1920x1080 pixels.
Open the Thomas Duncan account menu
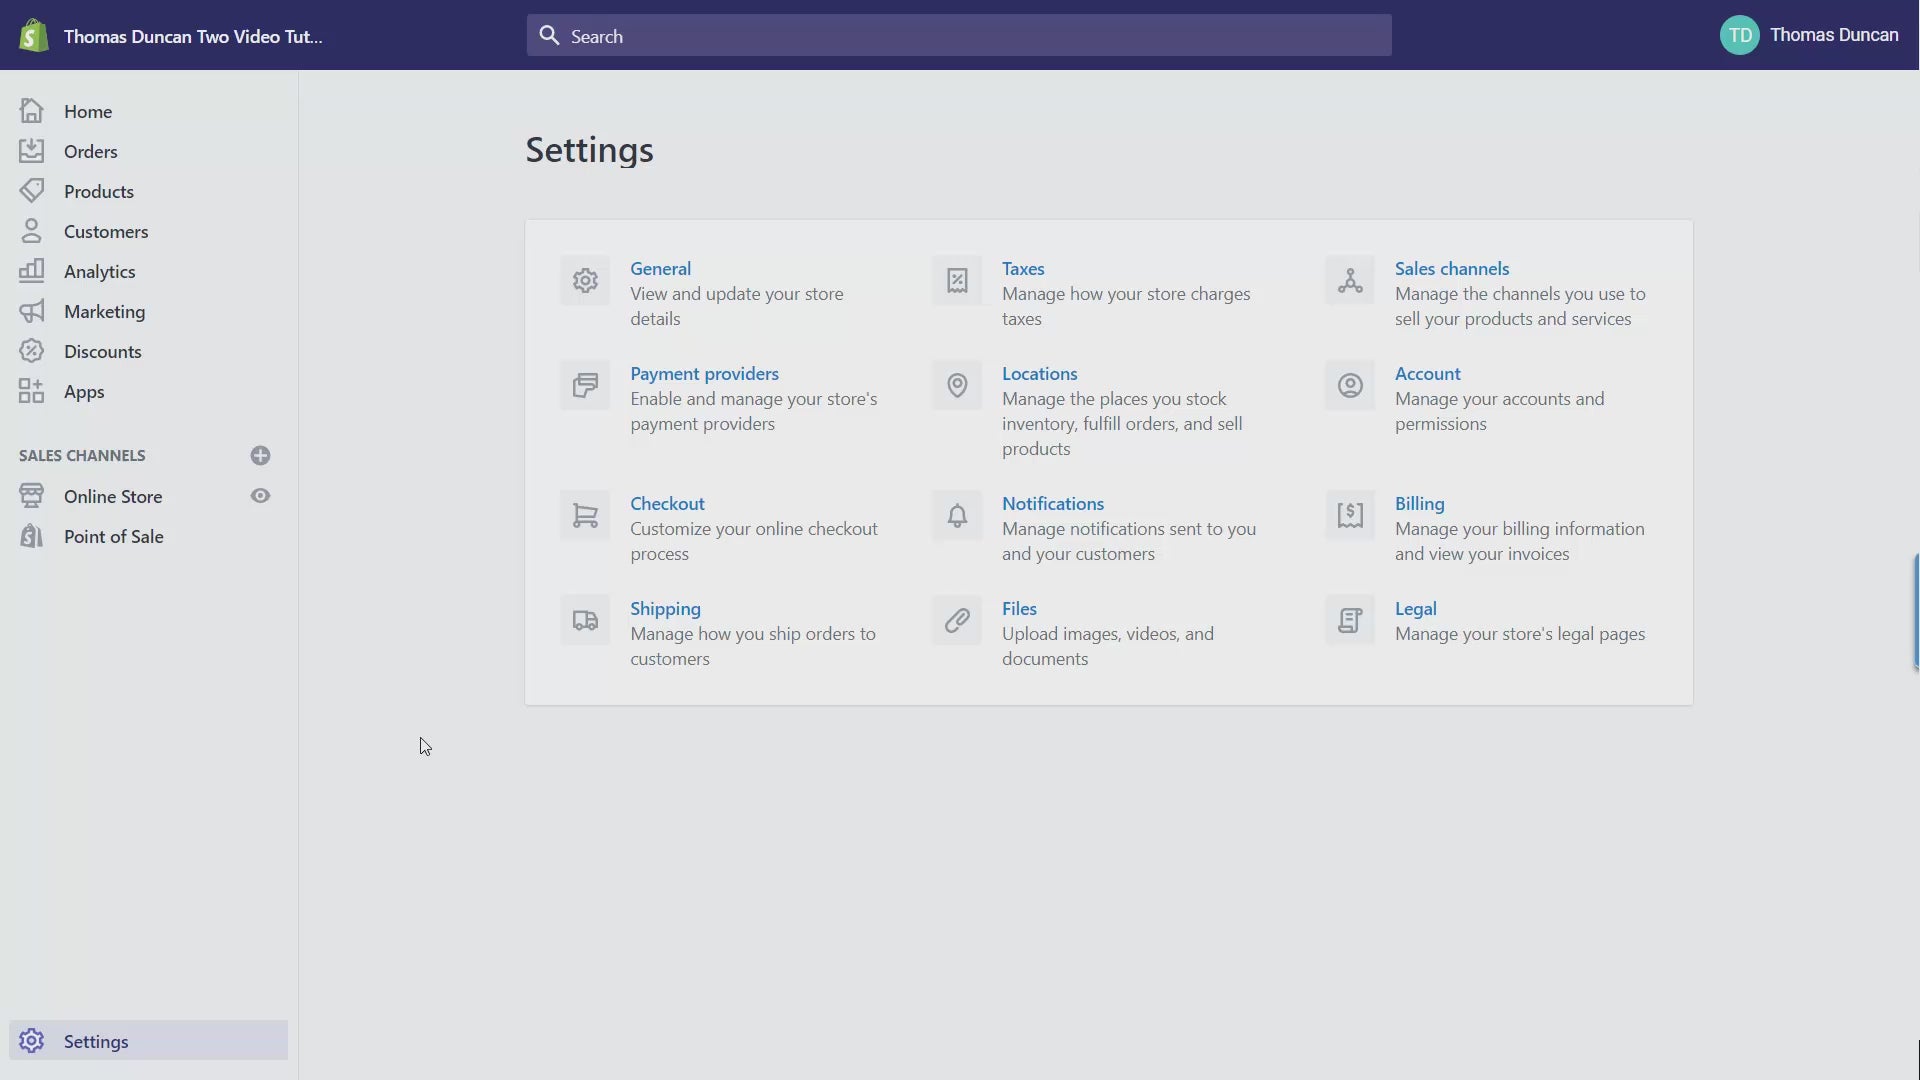tap(1809, 35)
